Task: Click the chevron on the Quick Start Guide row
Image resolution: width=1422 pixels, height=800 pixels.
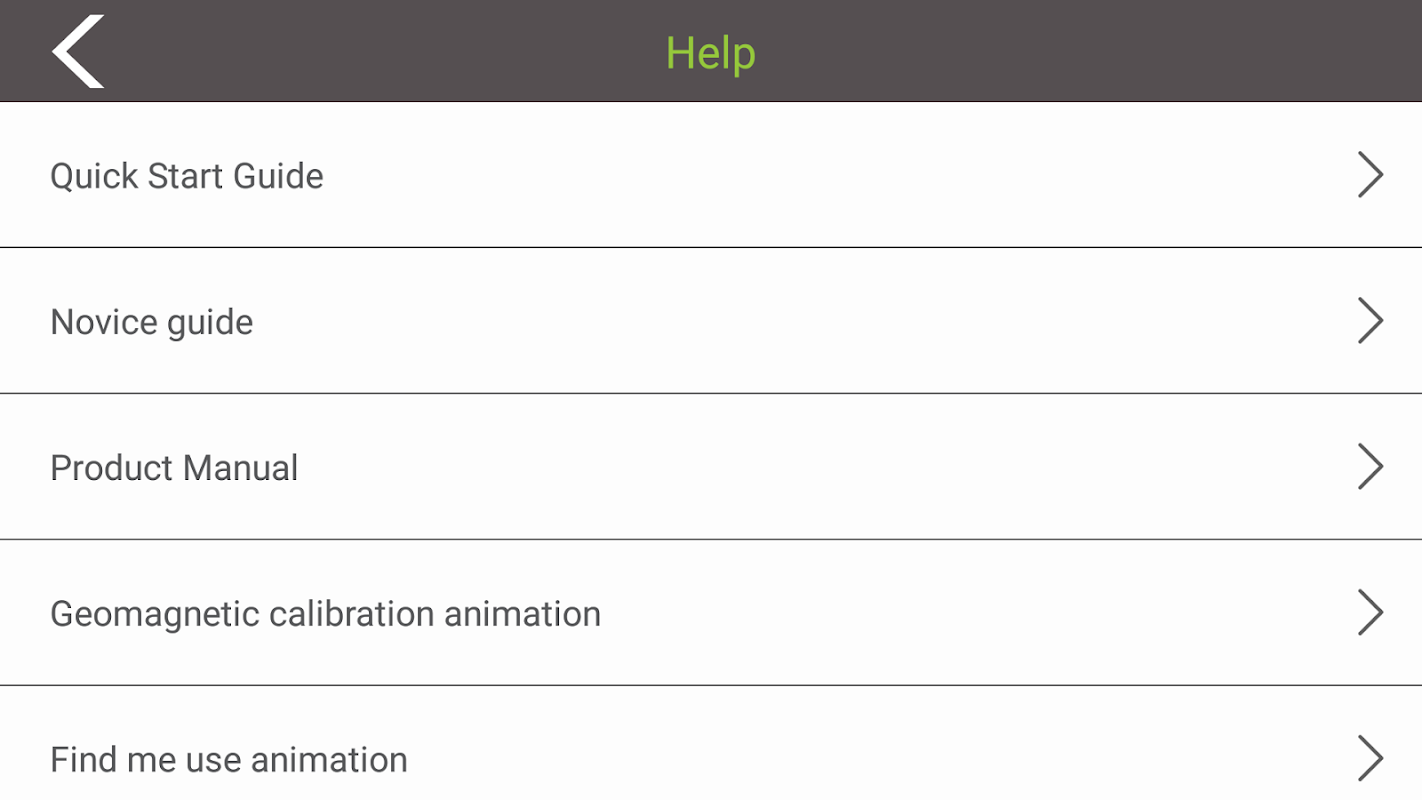Action: coord(1370,175)
